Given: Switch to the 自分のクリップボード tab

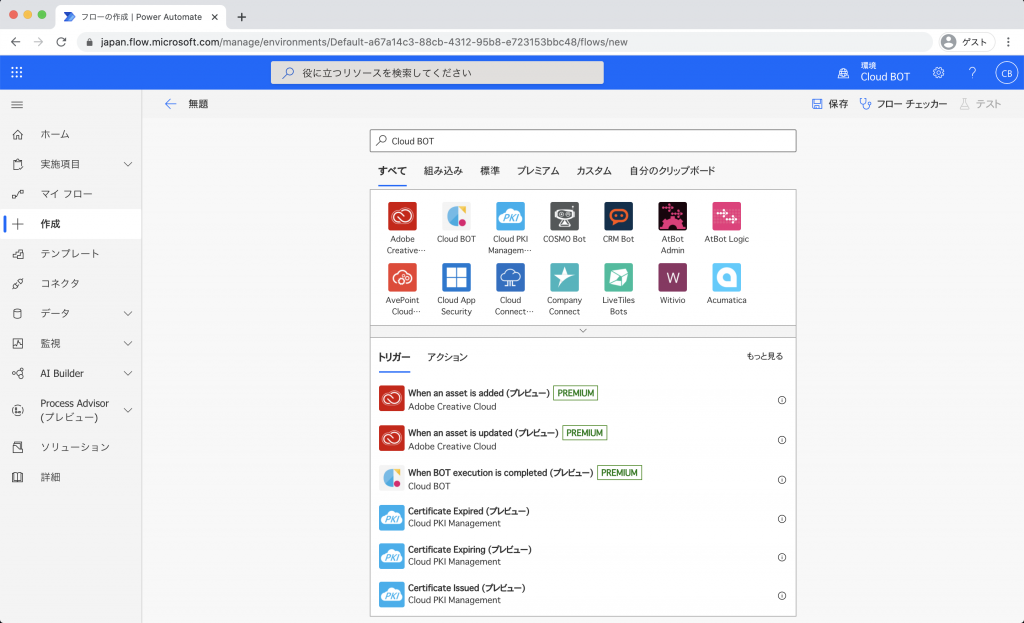Looking at the screenshot, I should pyautogui.click(x=672, y=171).
